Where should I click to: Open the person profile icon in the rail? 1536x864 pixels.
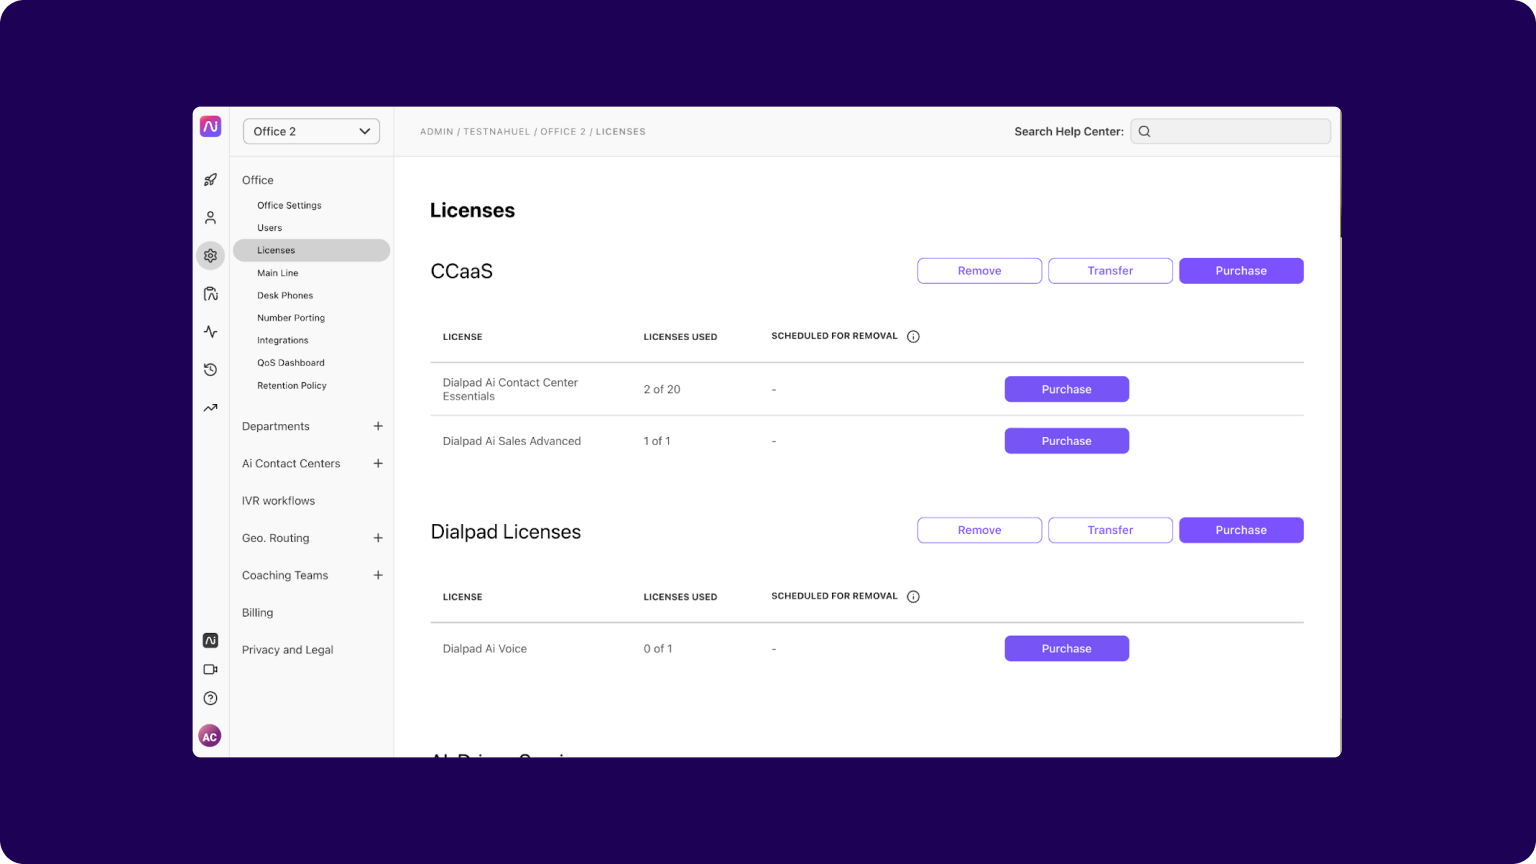pos(210,217)
